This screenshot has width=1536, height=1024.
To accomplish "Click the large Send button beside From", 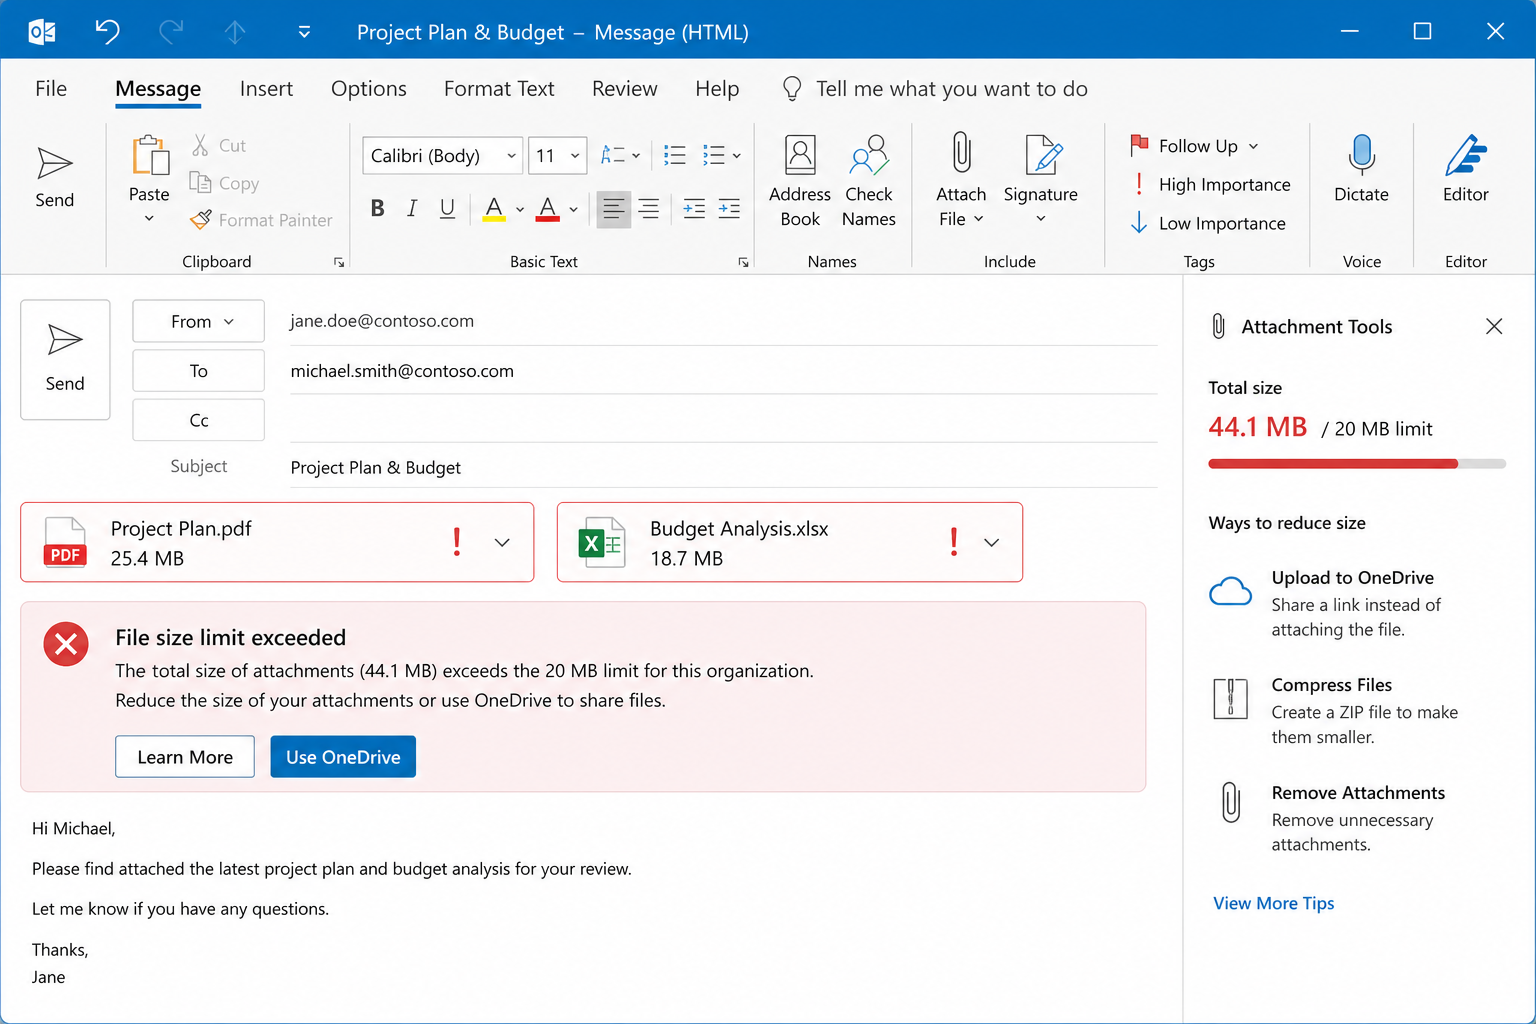I will pyautogui.click(x=65, y=360).
